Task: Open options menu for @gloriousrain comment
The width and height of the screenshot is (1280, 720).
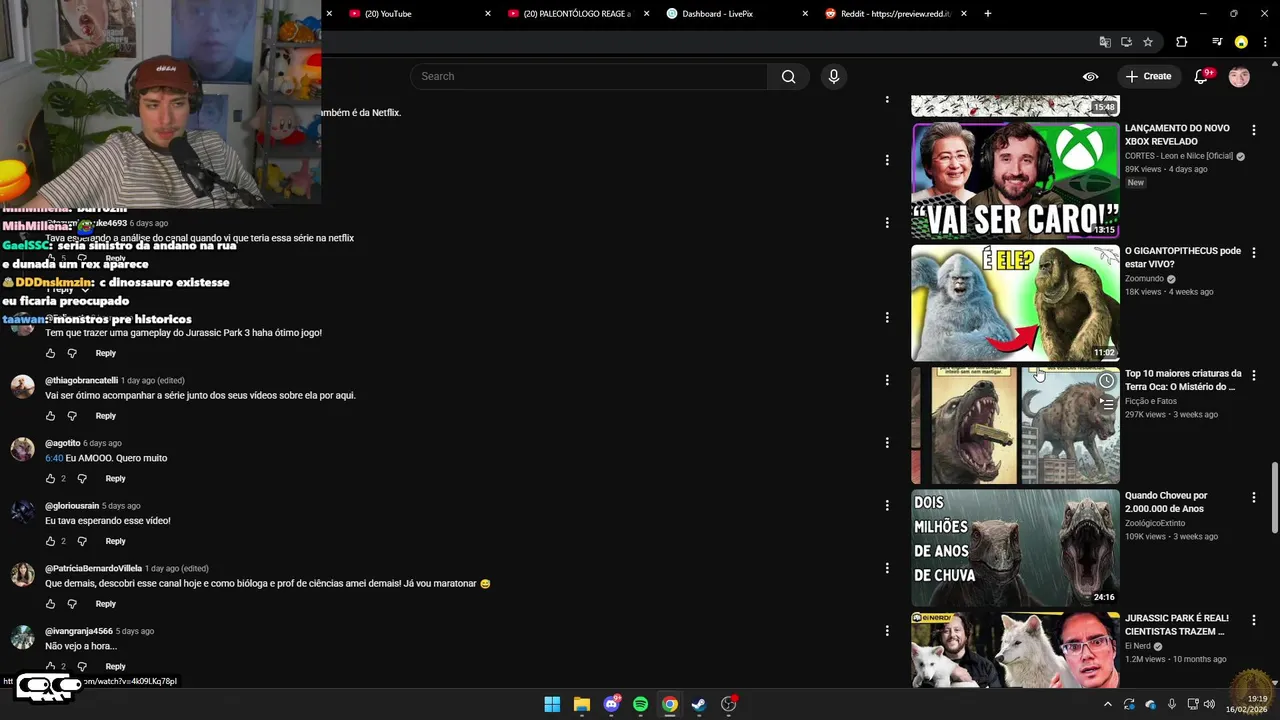Action: [887, 506]
